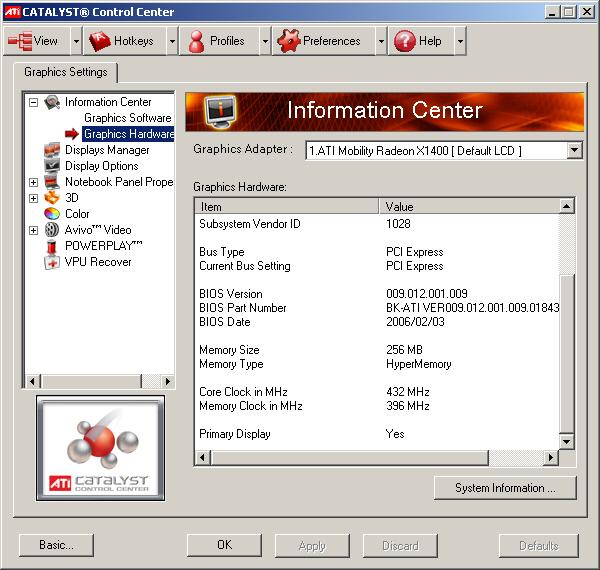
Task: Click the ATI logo in title bar
Action: click(x=12, y=12)
